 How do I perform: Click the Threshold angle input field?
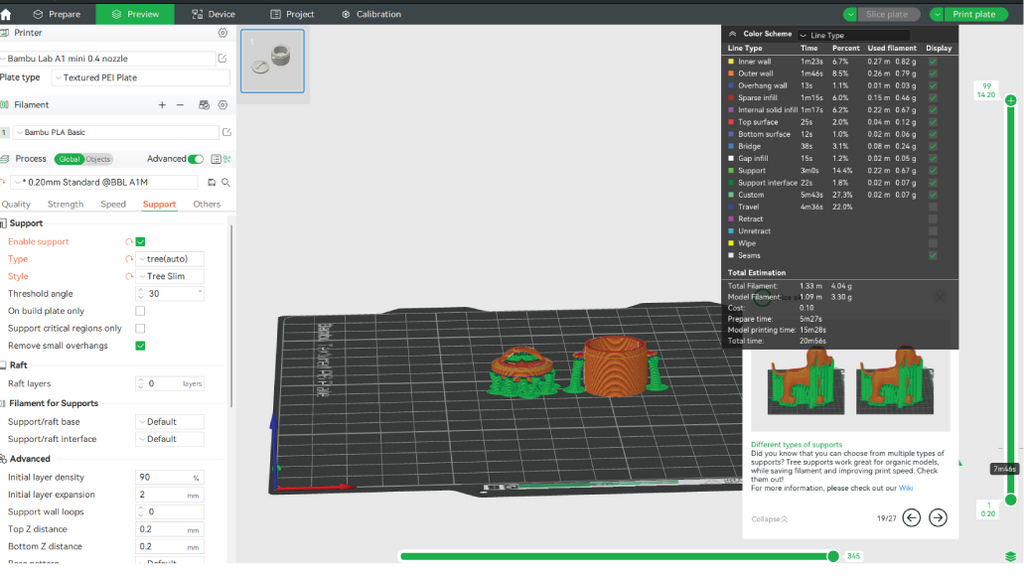pyautogui.click(x=170, y=294)
